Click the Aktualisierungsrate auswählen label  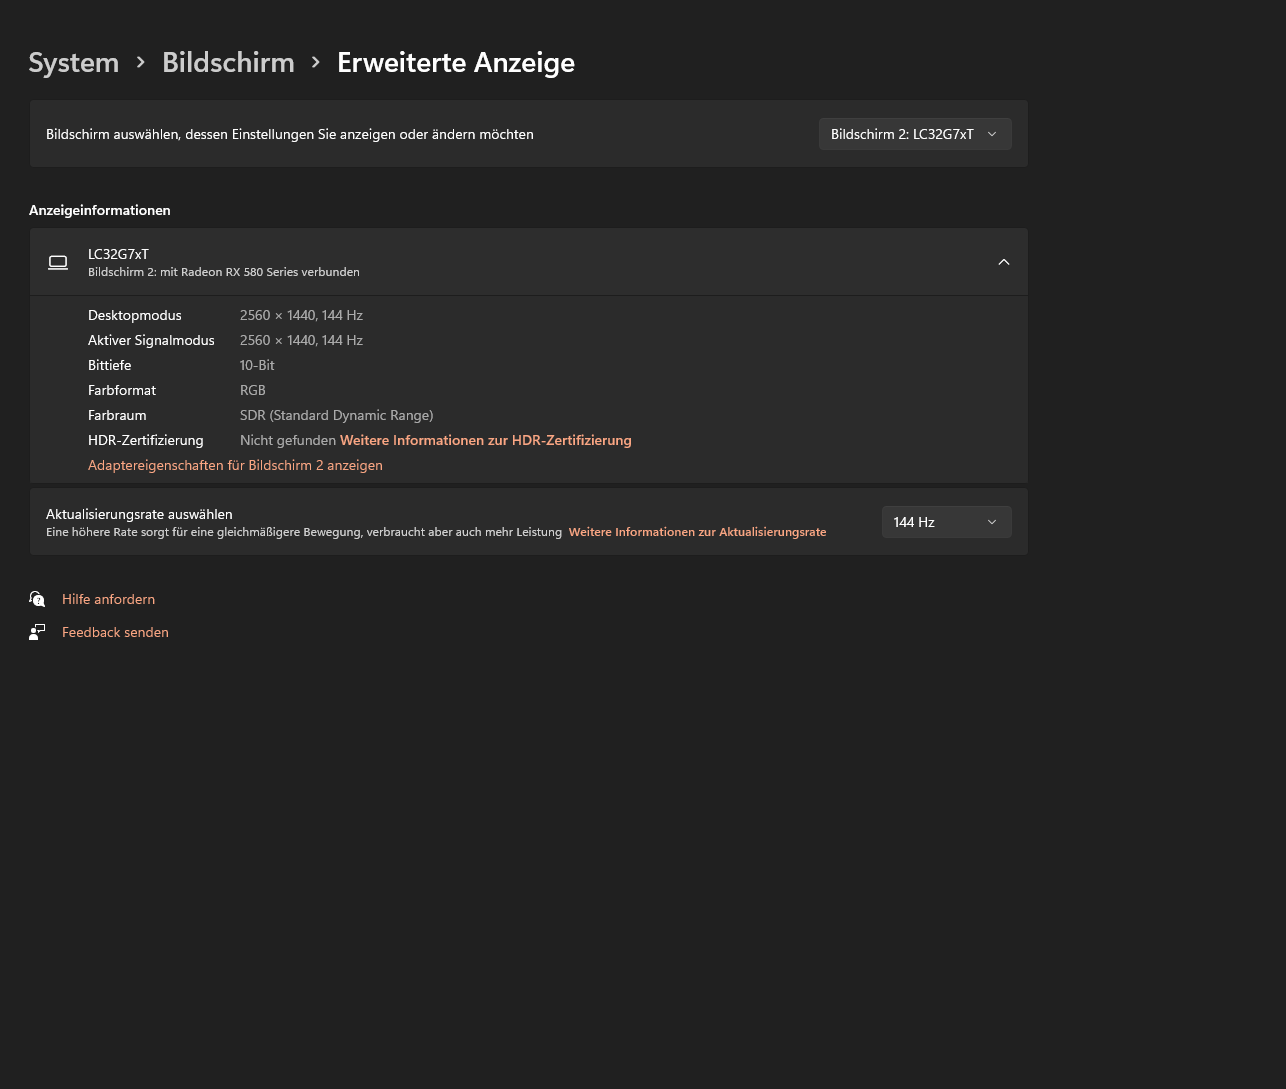[139, 514]
